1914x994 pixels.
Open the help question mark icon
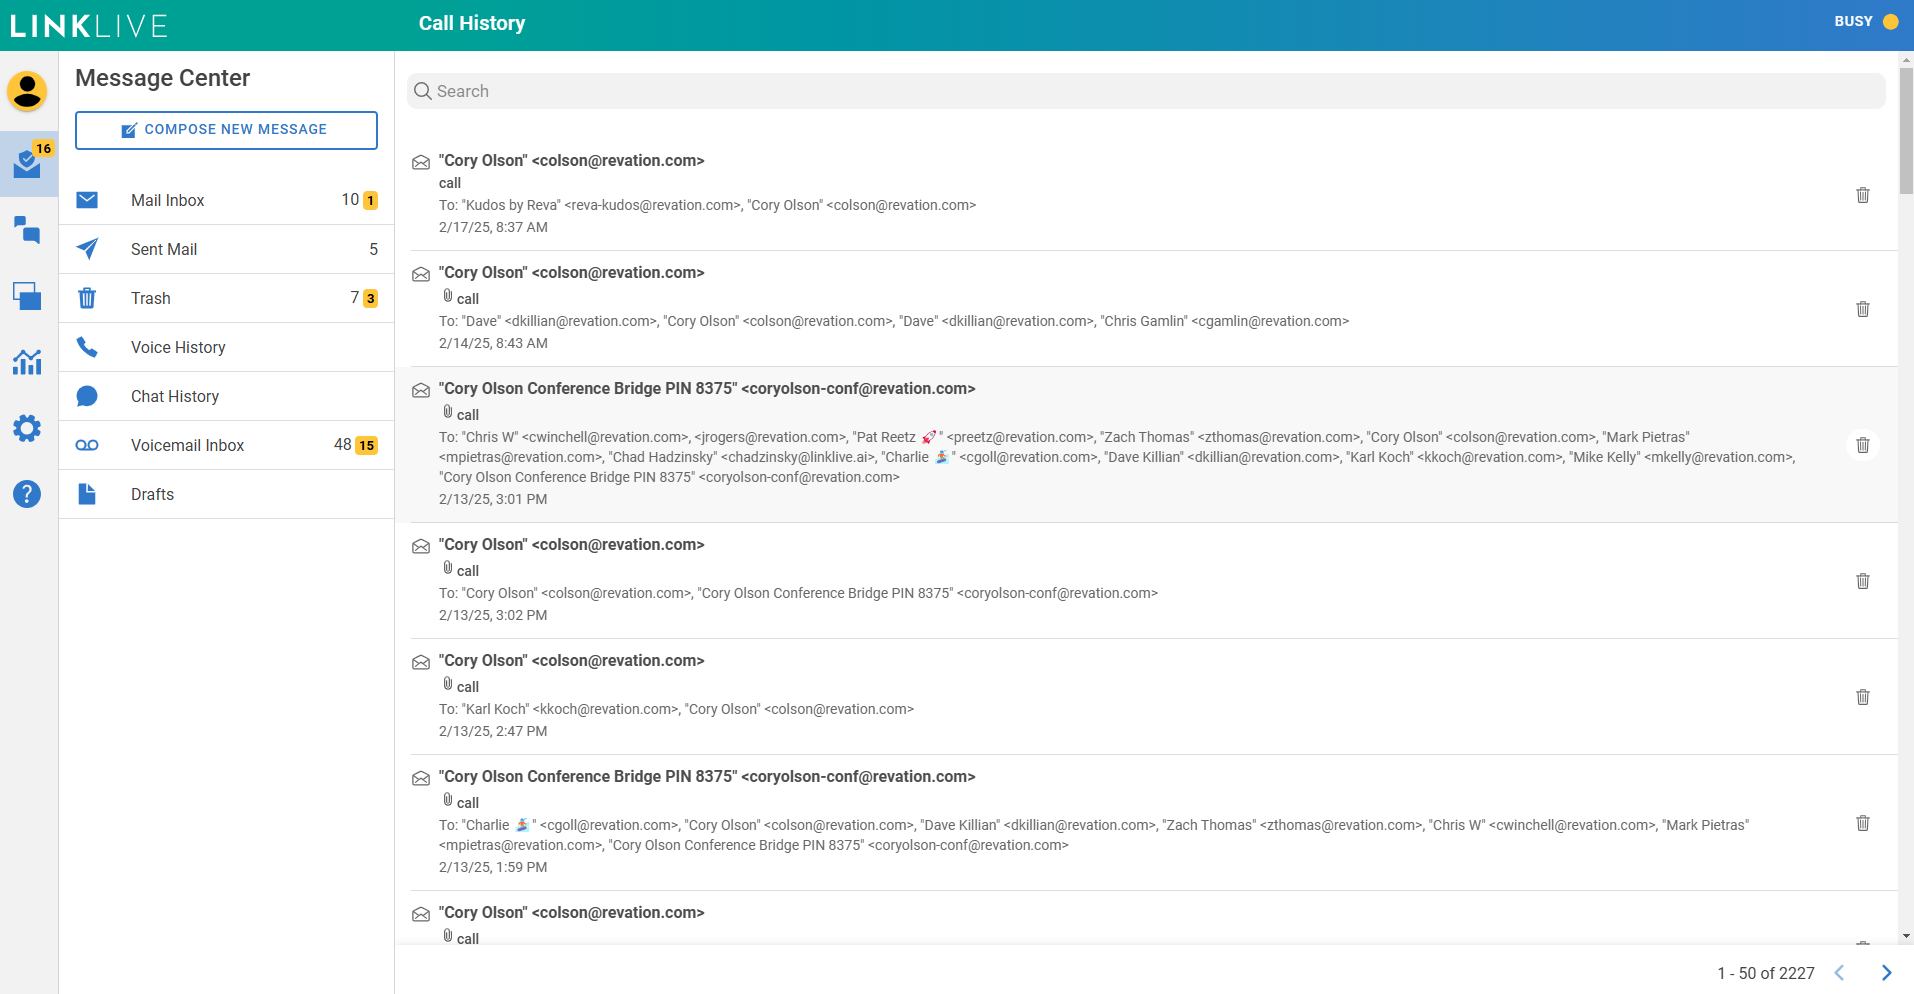pos(27,494)
